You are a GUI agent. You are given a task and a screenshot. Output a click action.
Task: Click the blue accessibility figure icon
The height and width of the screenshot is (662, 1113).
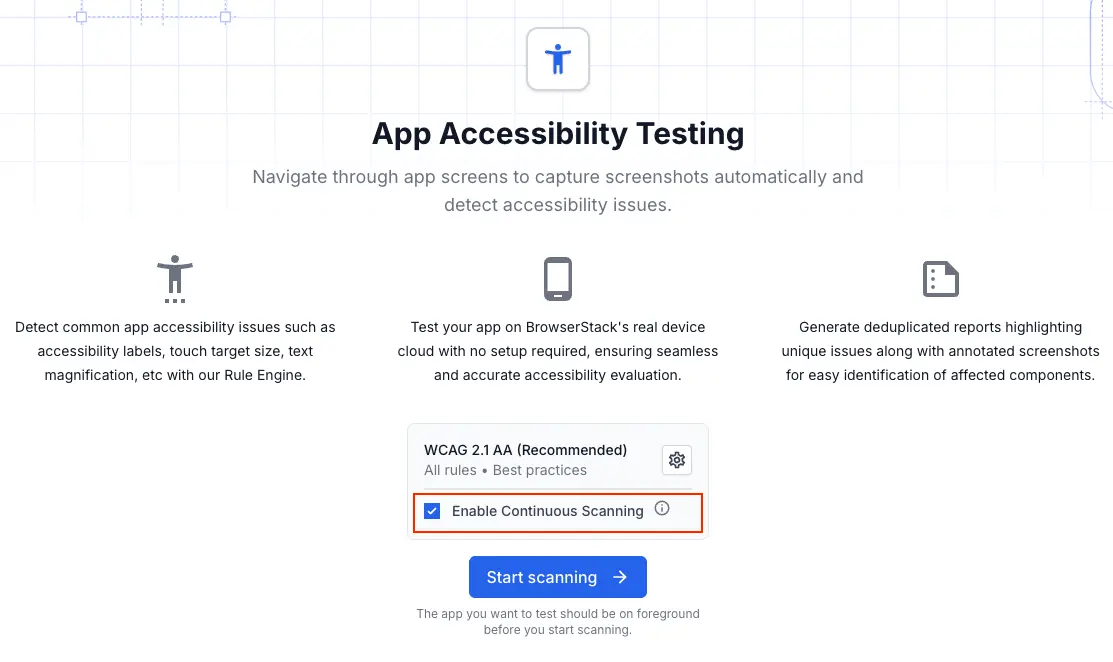click(x=558, y=59)
